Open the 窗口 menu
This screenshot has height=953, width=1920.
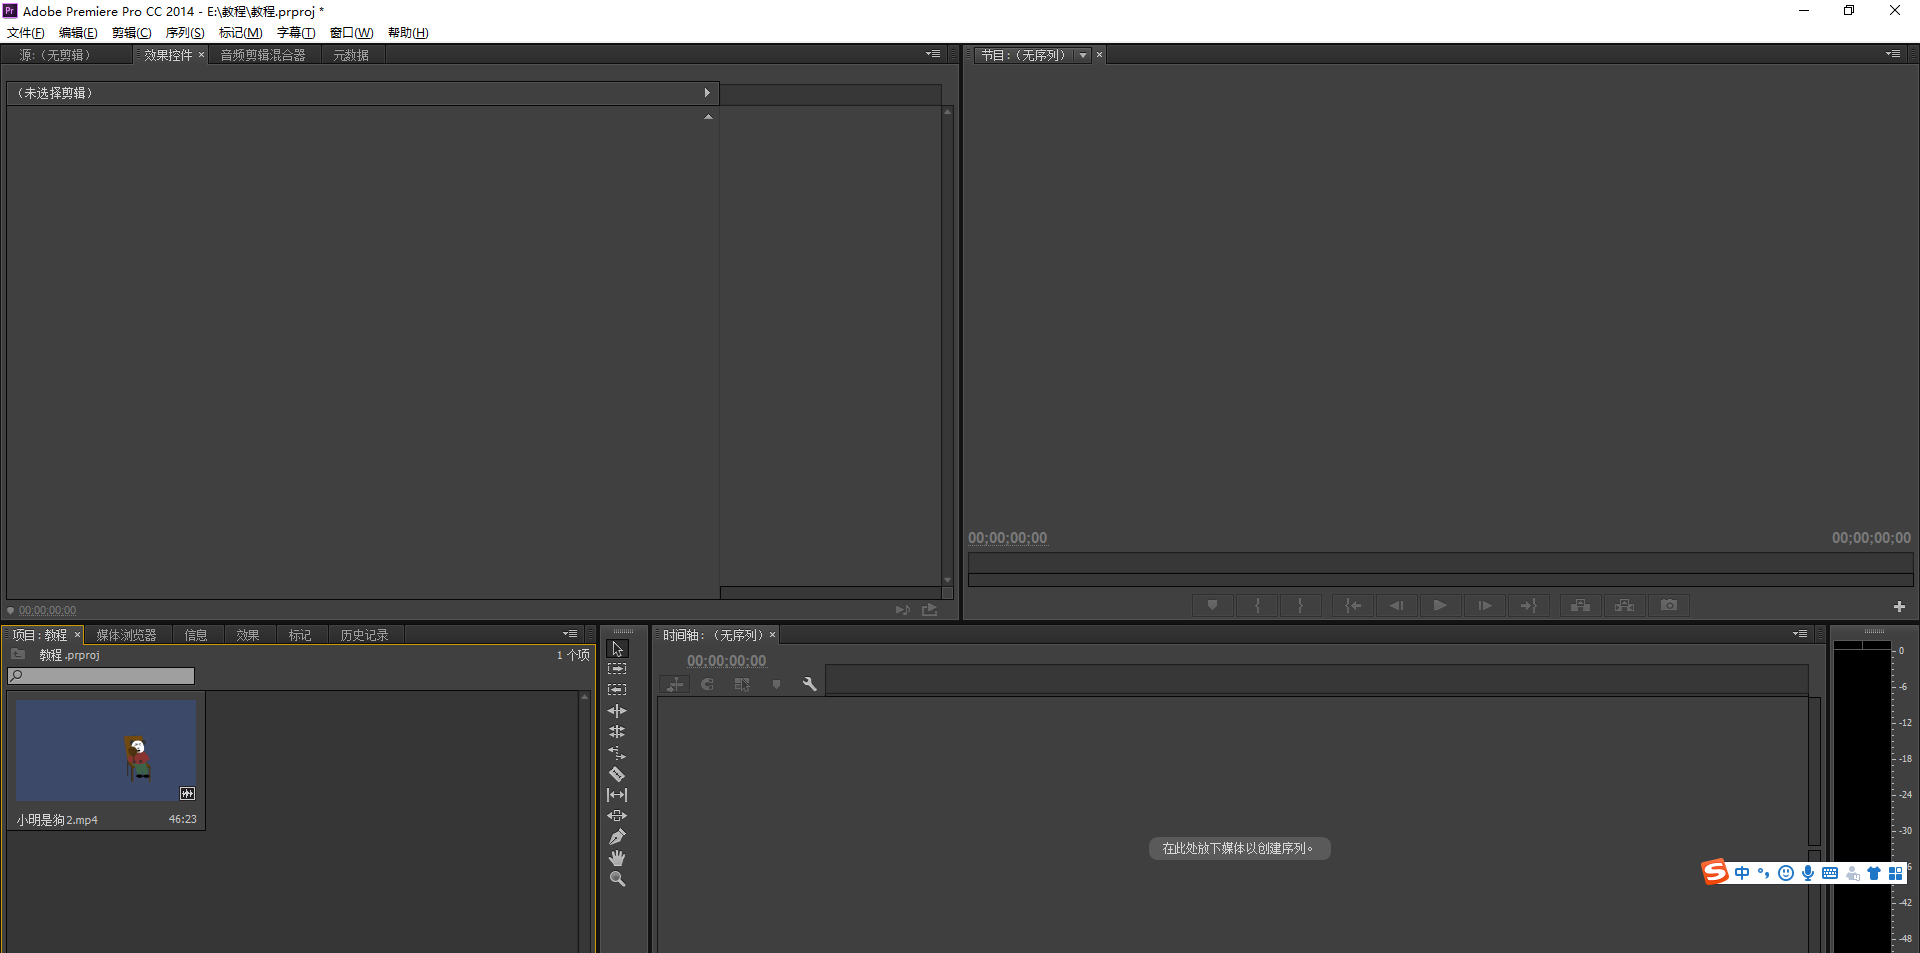click(352, 33)
